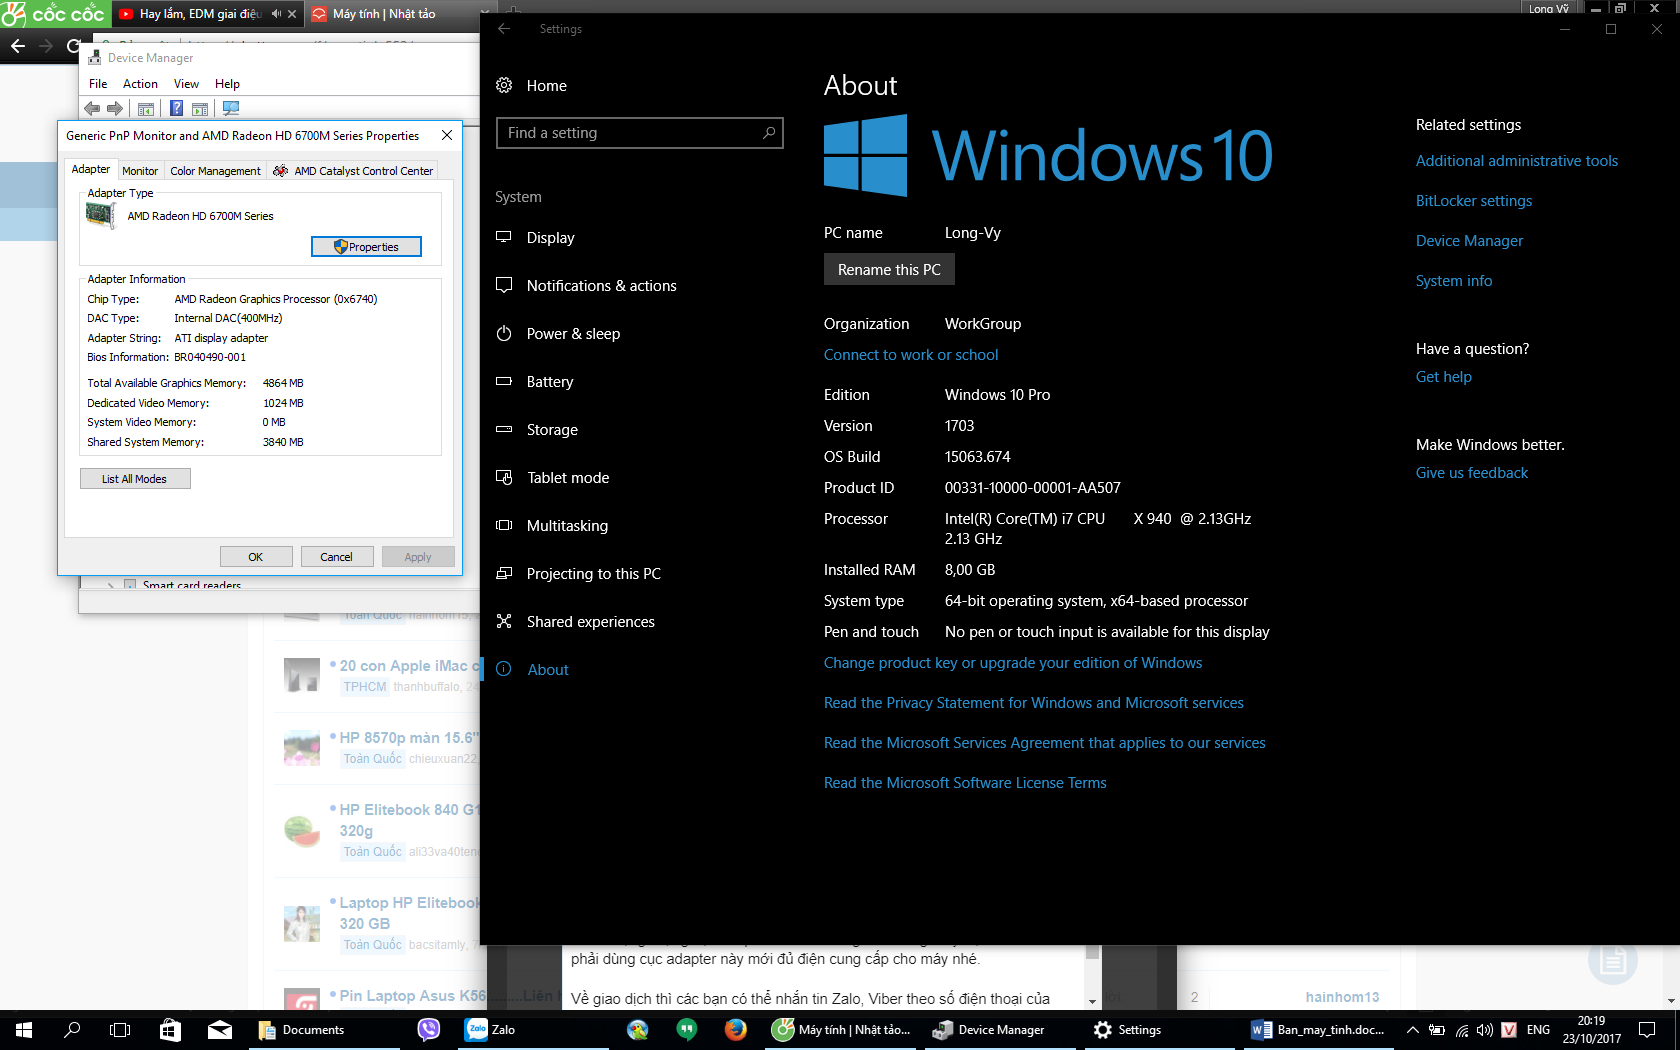Open the Privacy Statement link
The width and height of the screenshot is (1680, 1050).
(1034, 703)
